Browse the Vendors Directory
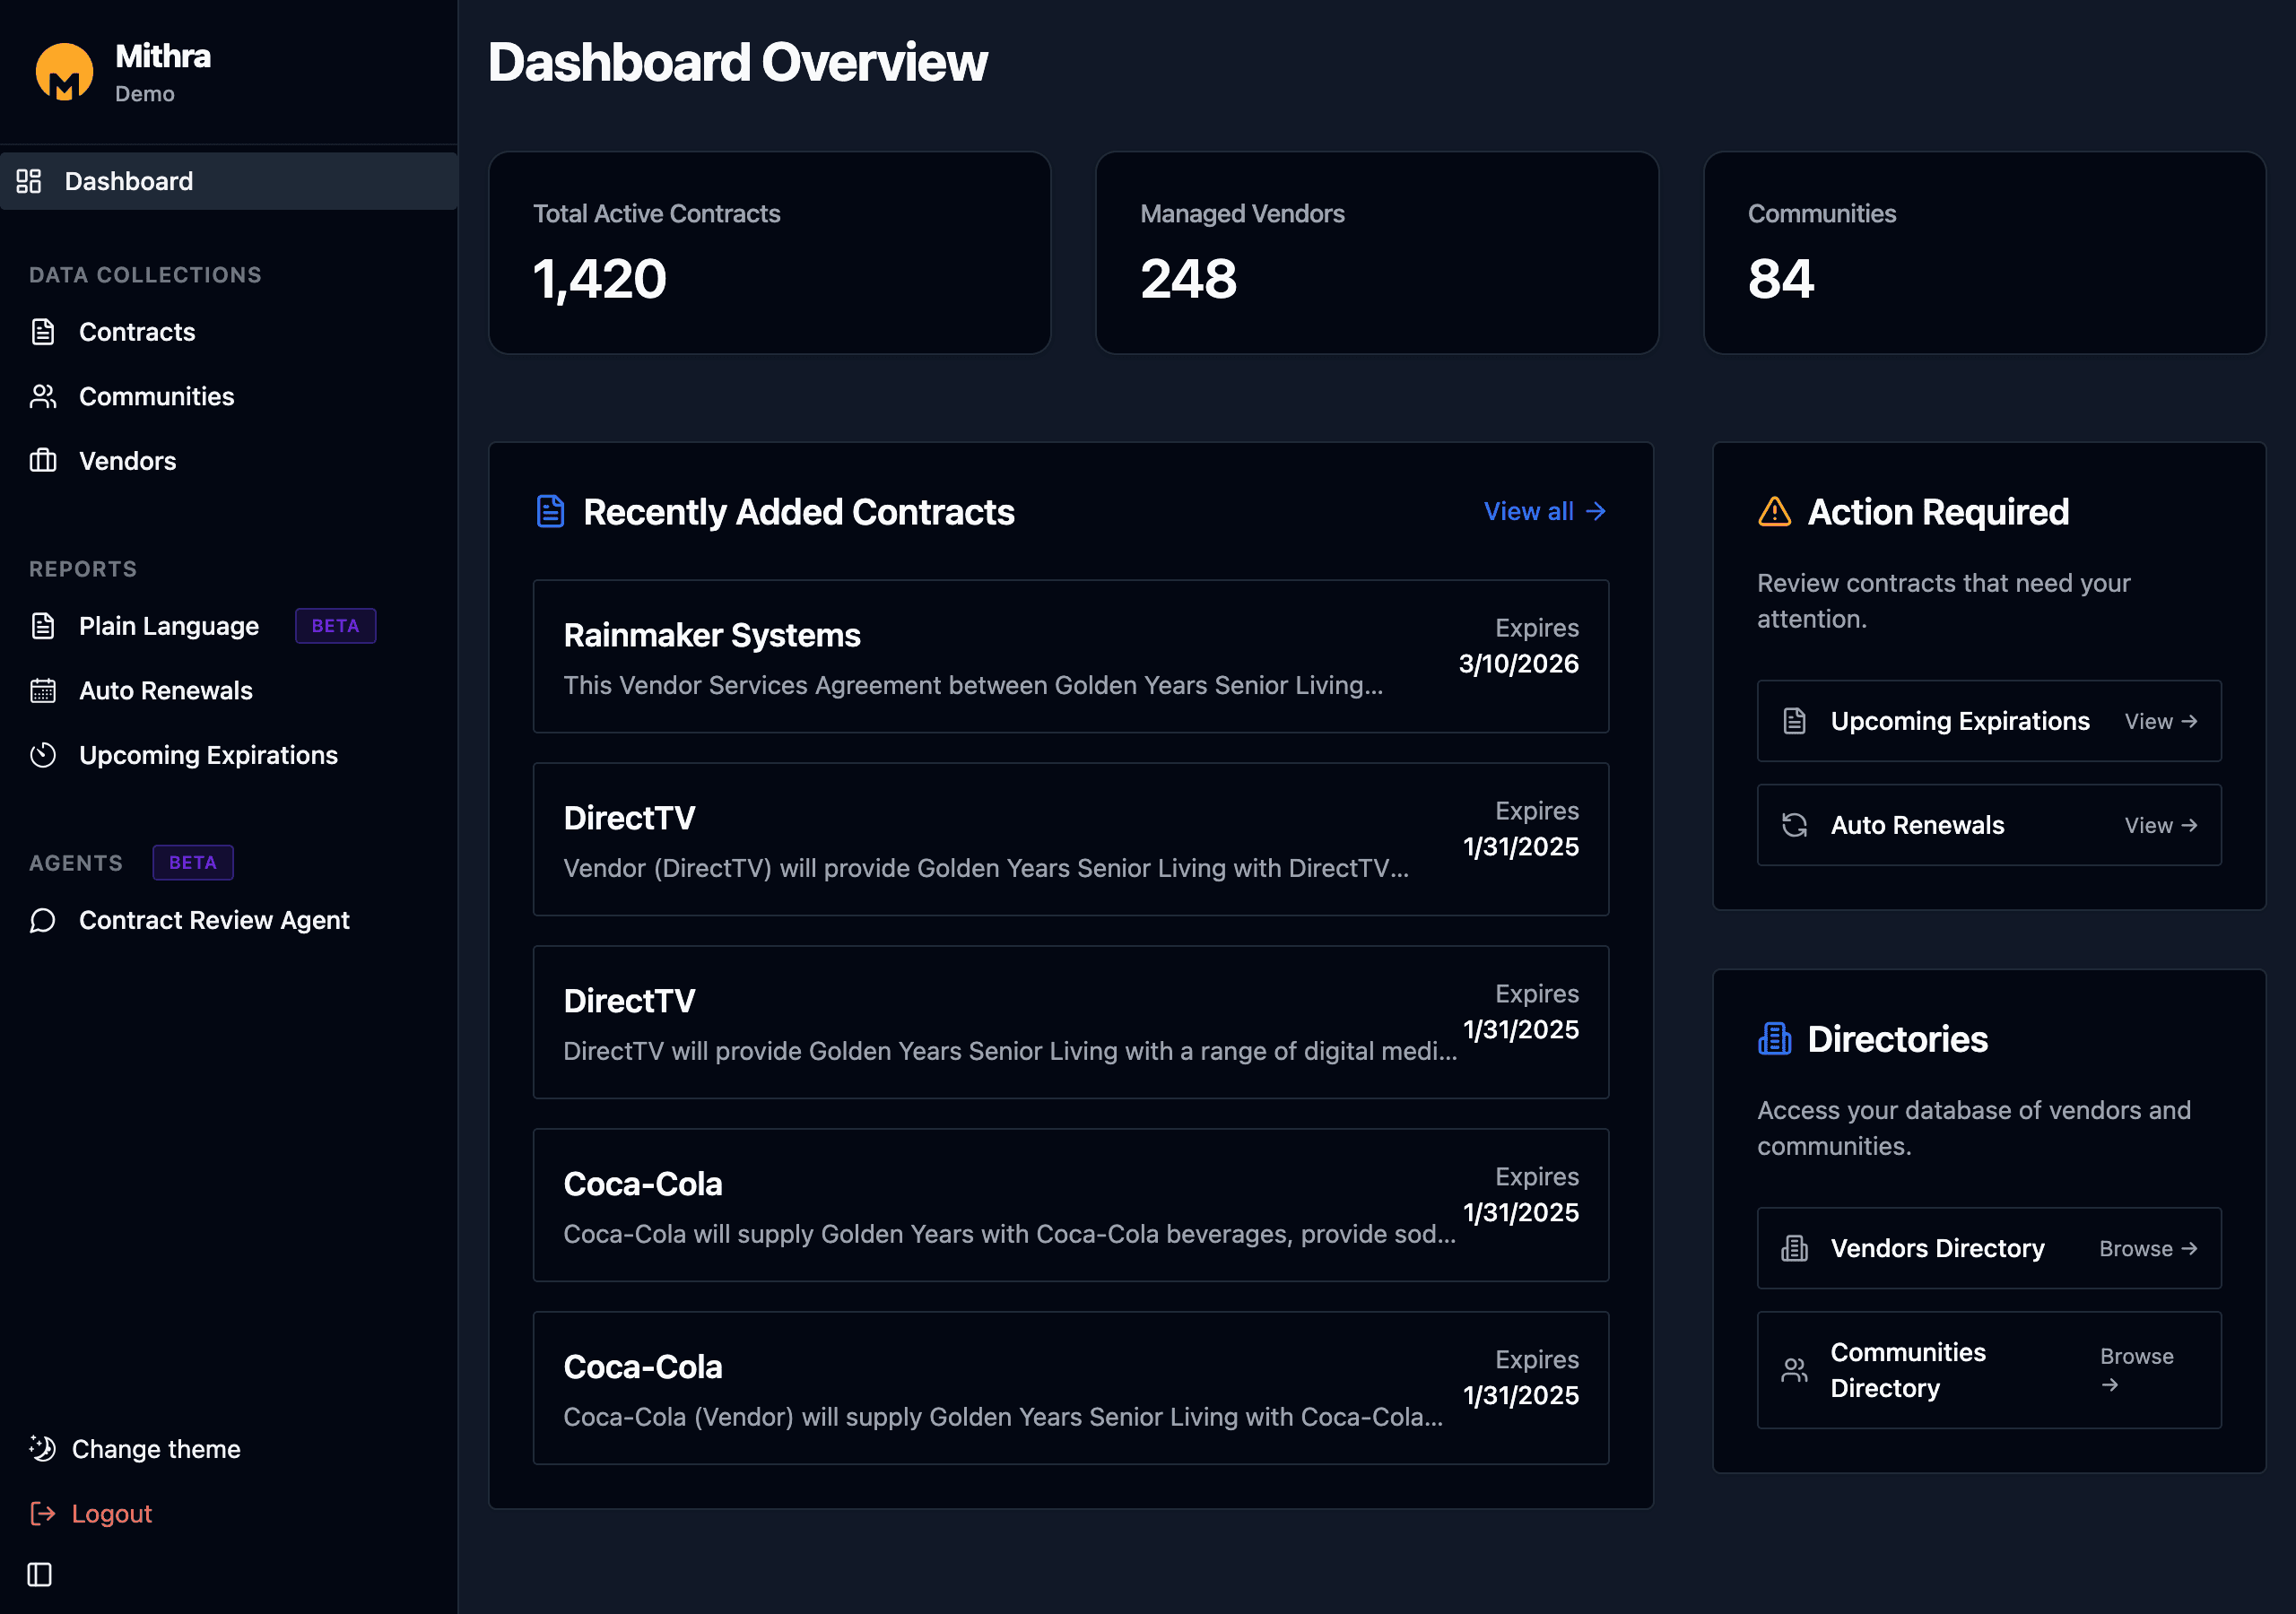Image resolution: width=2296 pixels, height=1614 pixels. [1989, 1248]
